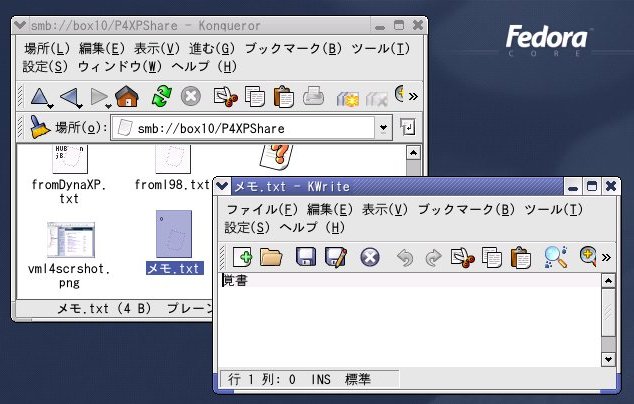Viewport: 634px width, 404px height.
Task: Clear the location bar with broom icon
Action: tap(39, 127)
